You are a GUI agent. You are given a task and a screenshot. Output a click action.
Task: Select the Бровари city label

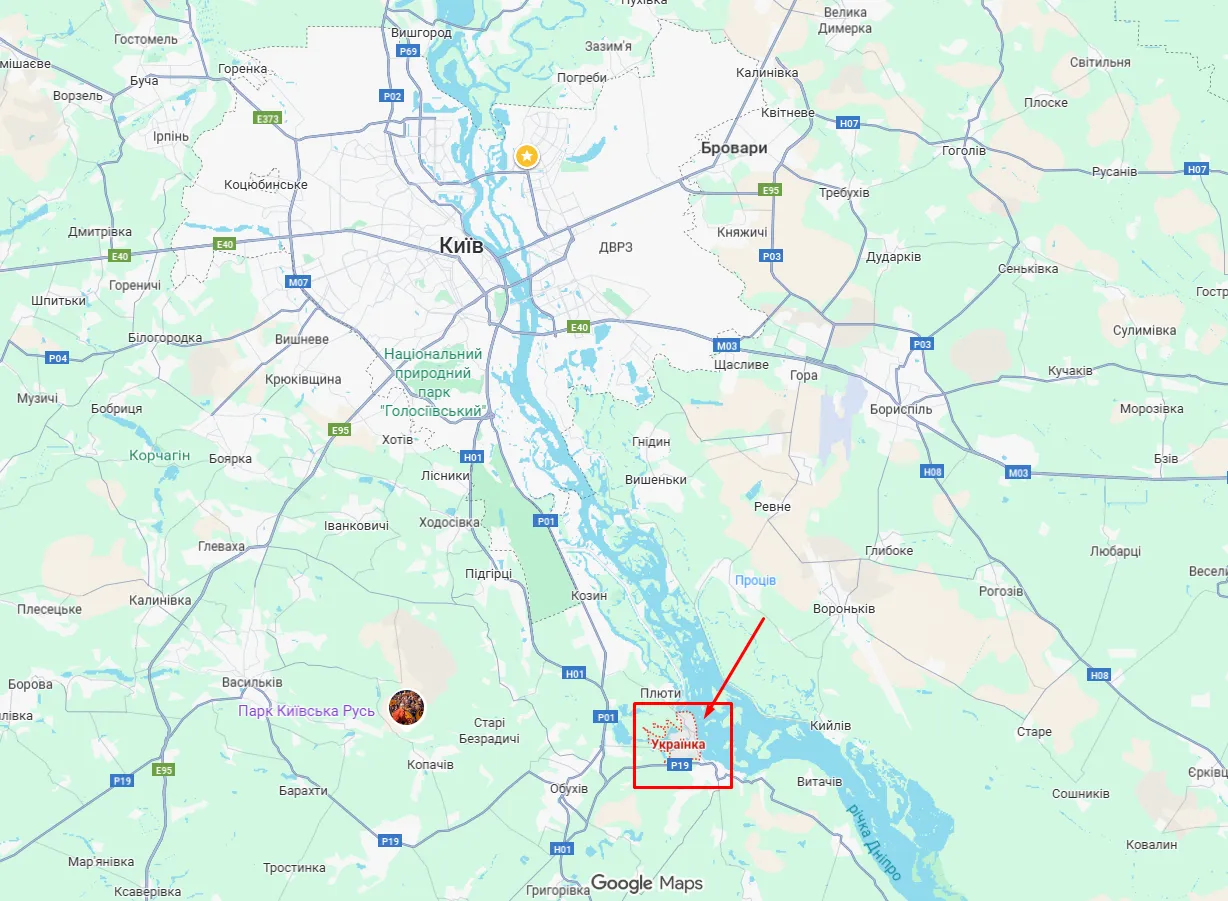(x=734, y=148)
